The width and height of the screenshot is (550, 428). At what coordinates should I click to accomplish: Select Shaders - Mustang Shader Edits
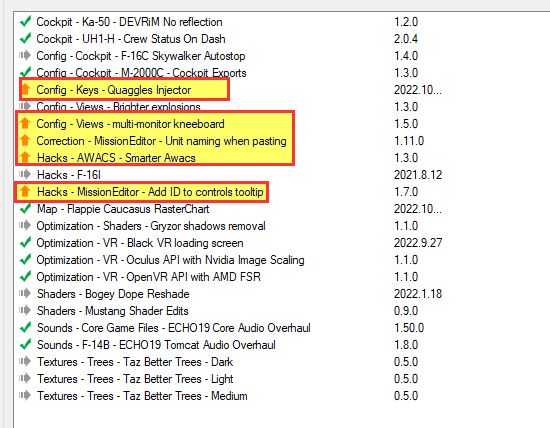click(113, 311)
